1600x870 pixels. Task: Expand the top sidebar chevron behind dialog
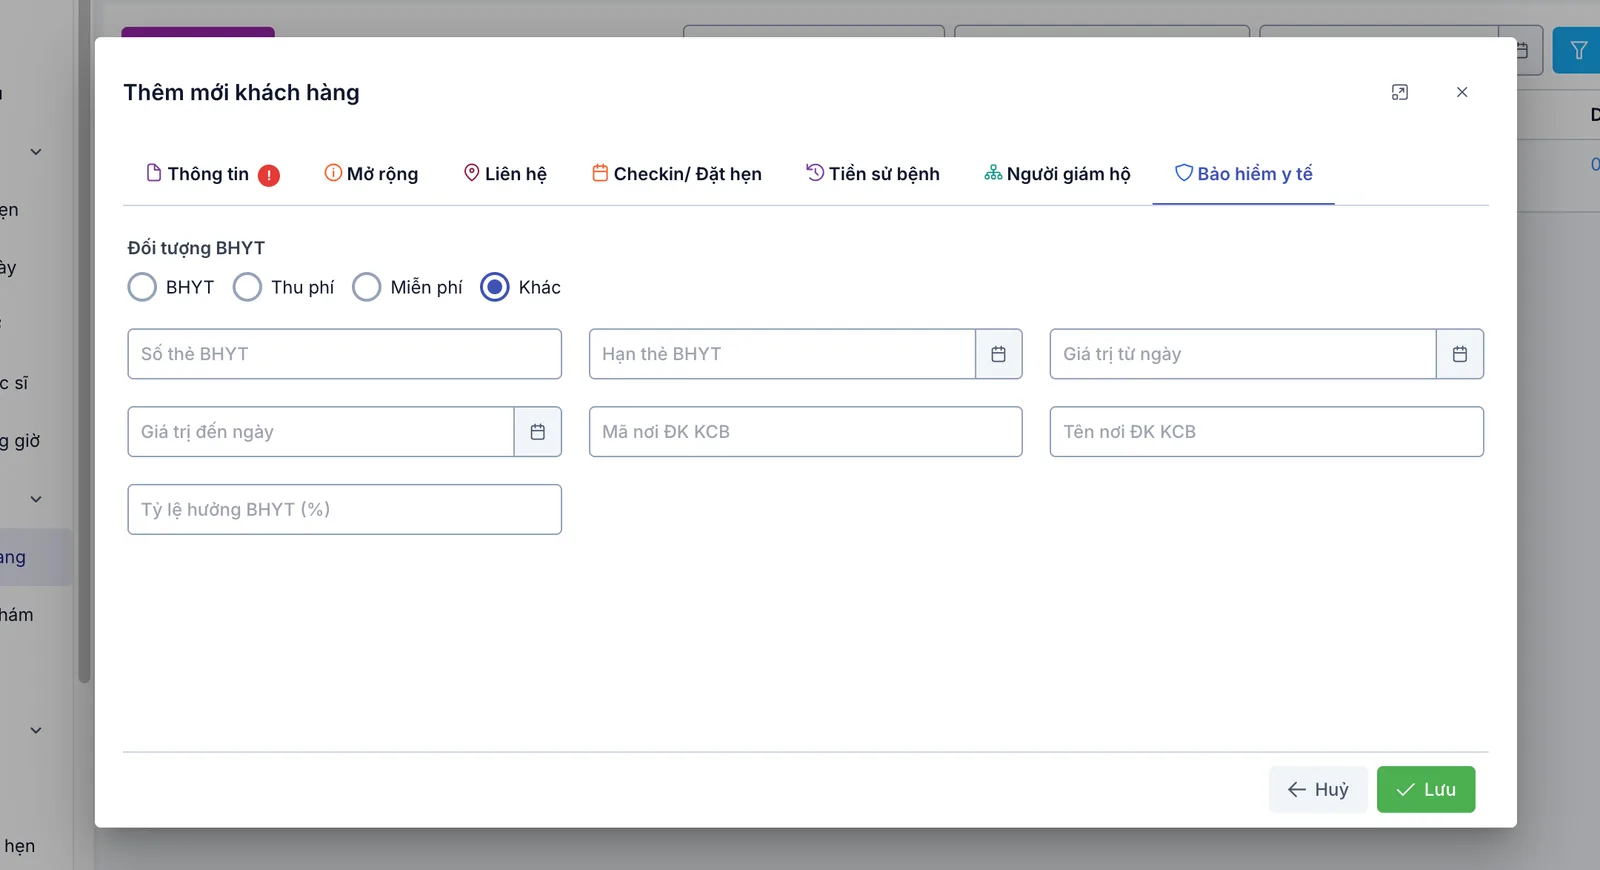point(36,152)
